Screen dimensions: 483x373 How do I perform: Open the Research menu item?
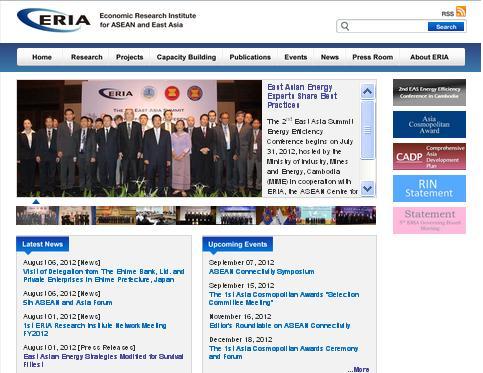(87, 57)
